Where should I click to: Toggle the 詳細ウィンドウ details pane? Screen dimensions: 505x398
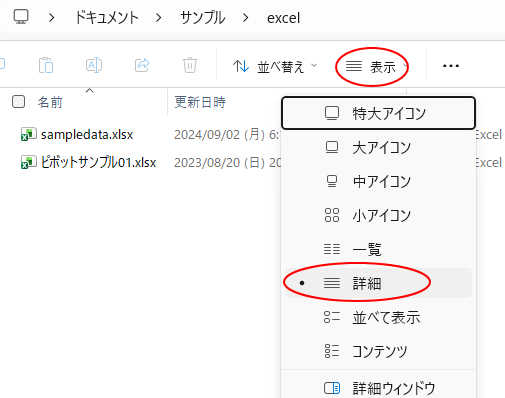(x=378, y=388)
